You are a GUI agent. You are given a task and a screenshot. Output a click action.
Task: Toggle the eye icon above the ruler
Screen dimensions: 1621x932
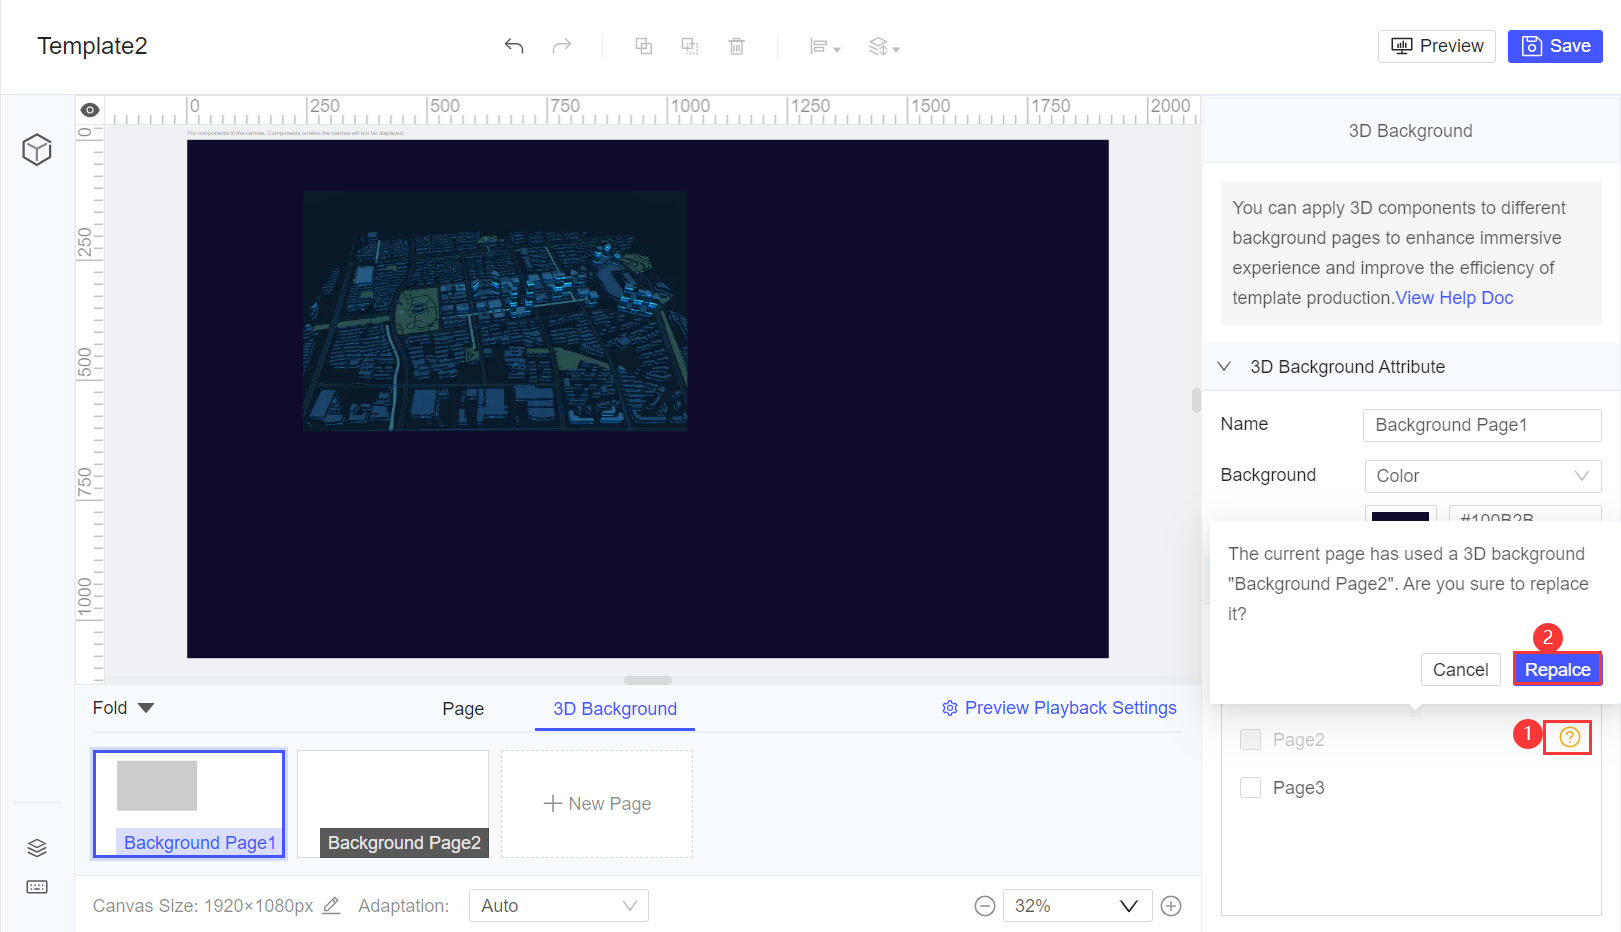[x=89, y=109]
